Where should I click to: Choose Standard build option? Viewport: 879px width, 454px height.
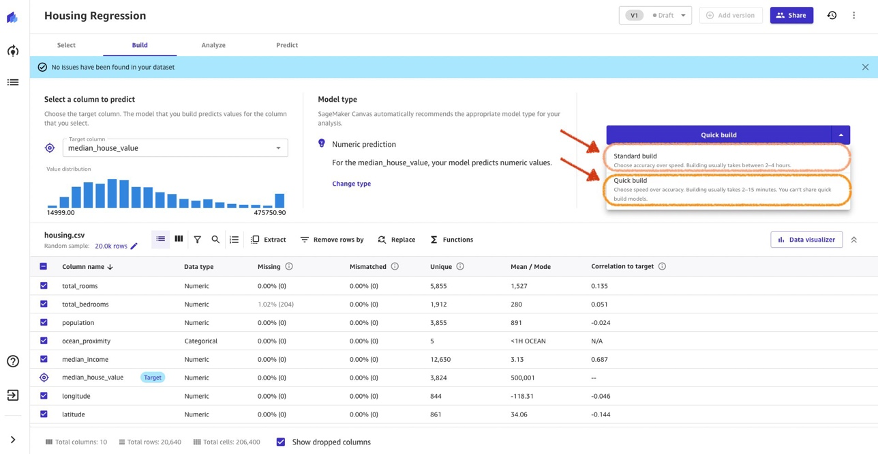[x=728, y=160]
